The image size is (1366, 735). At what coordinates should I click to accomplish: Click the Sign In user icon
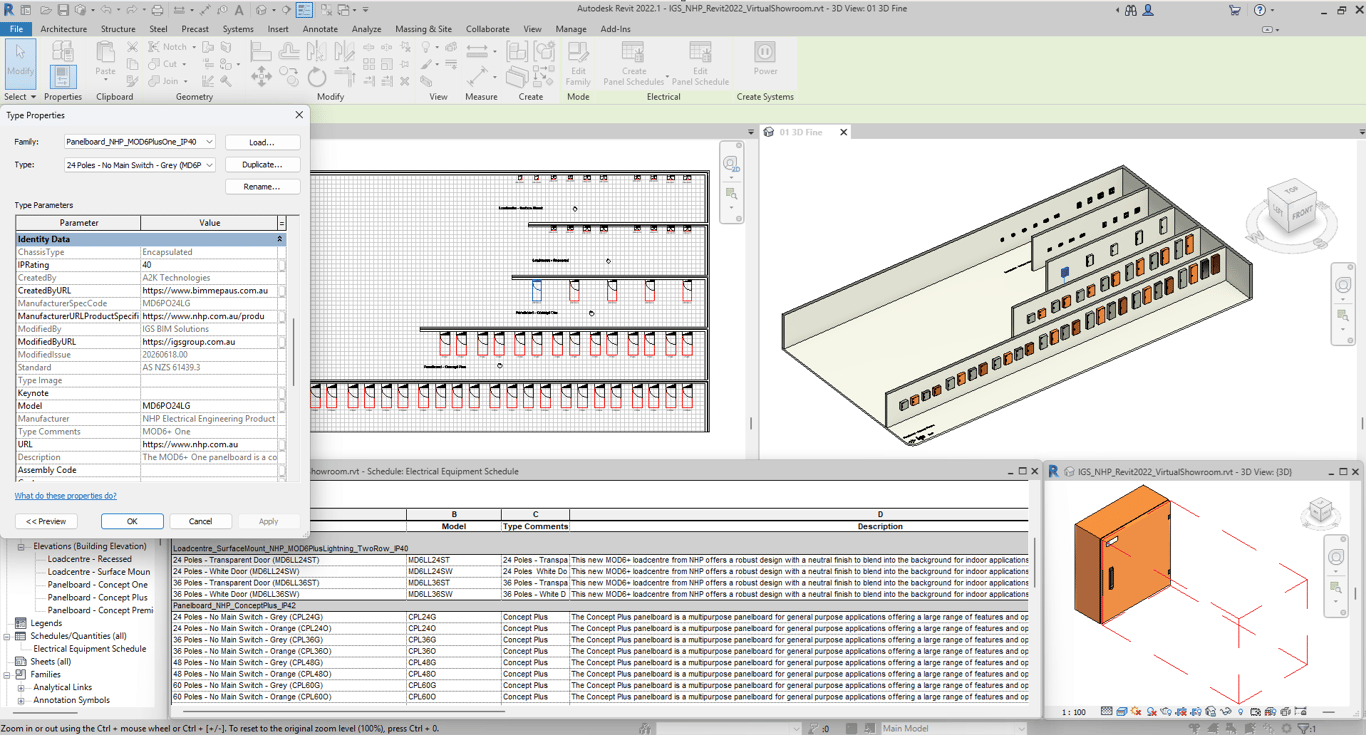[1148, 10]
